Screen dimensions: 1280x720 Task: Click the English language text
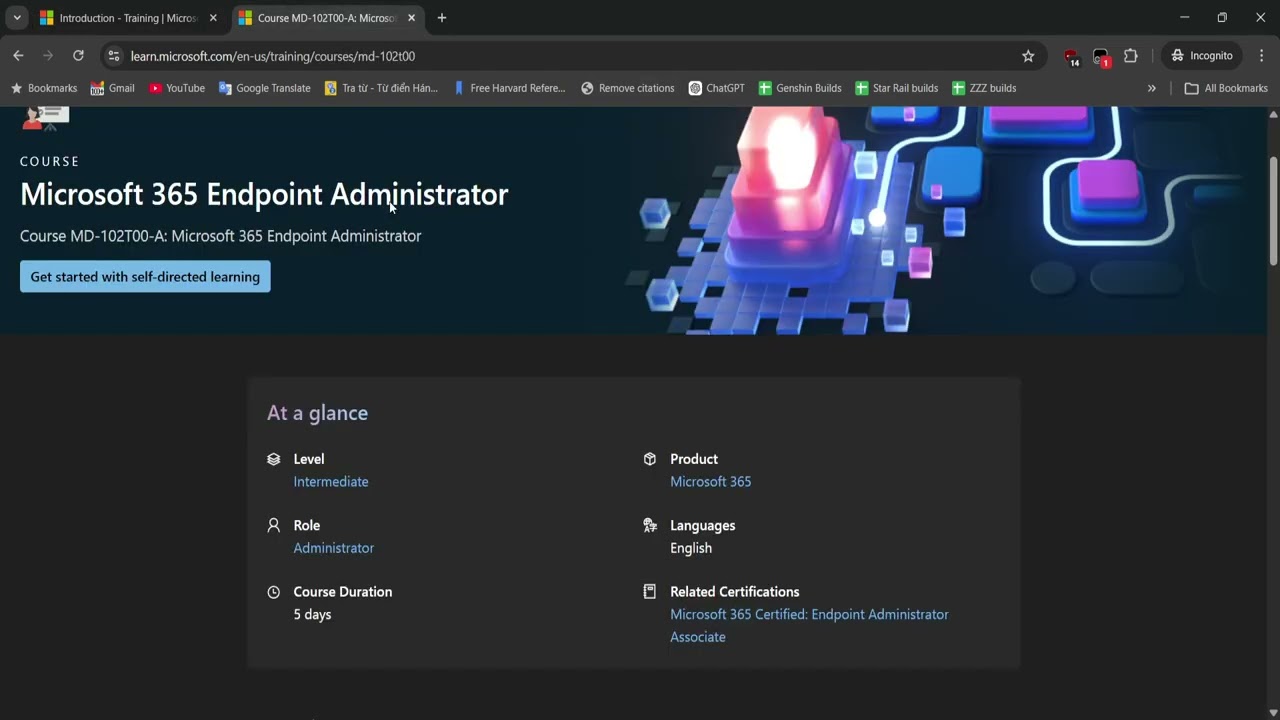[691, 548]
